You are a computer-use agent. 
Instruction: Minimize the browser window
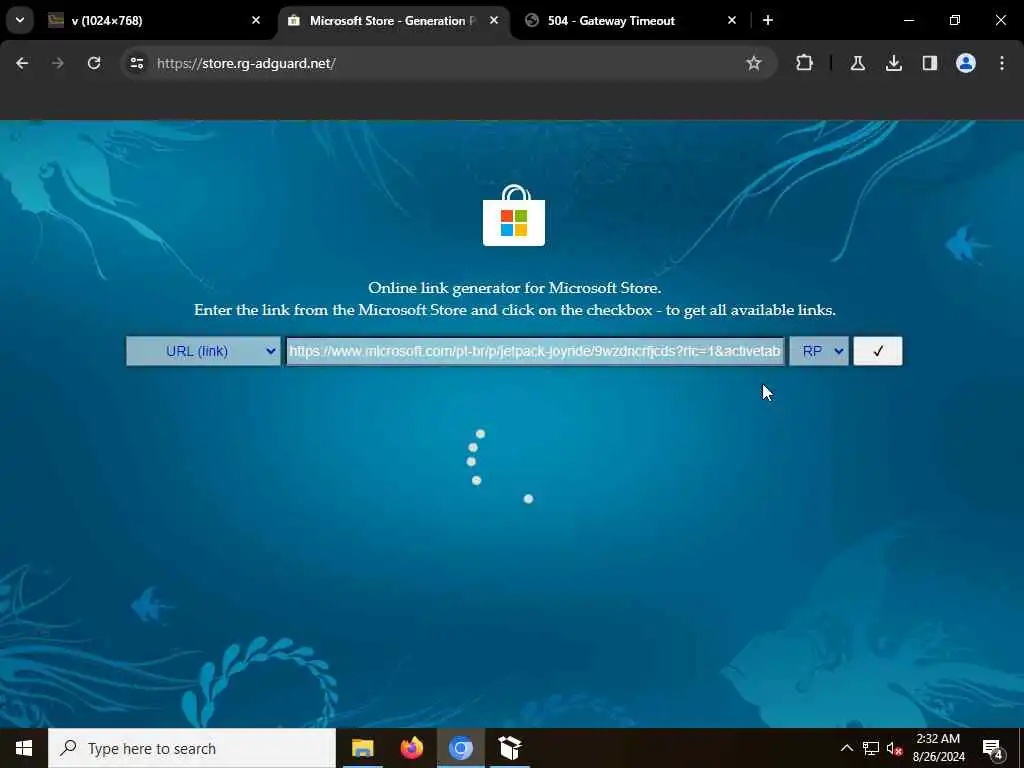coord(909,20)
